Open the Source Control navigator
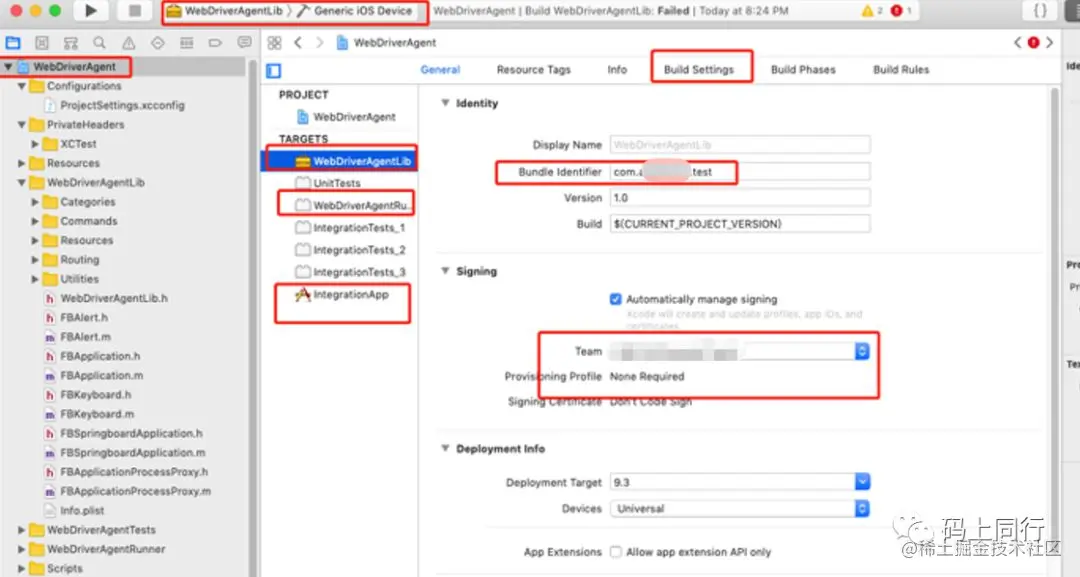 click(42, 43)
